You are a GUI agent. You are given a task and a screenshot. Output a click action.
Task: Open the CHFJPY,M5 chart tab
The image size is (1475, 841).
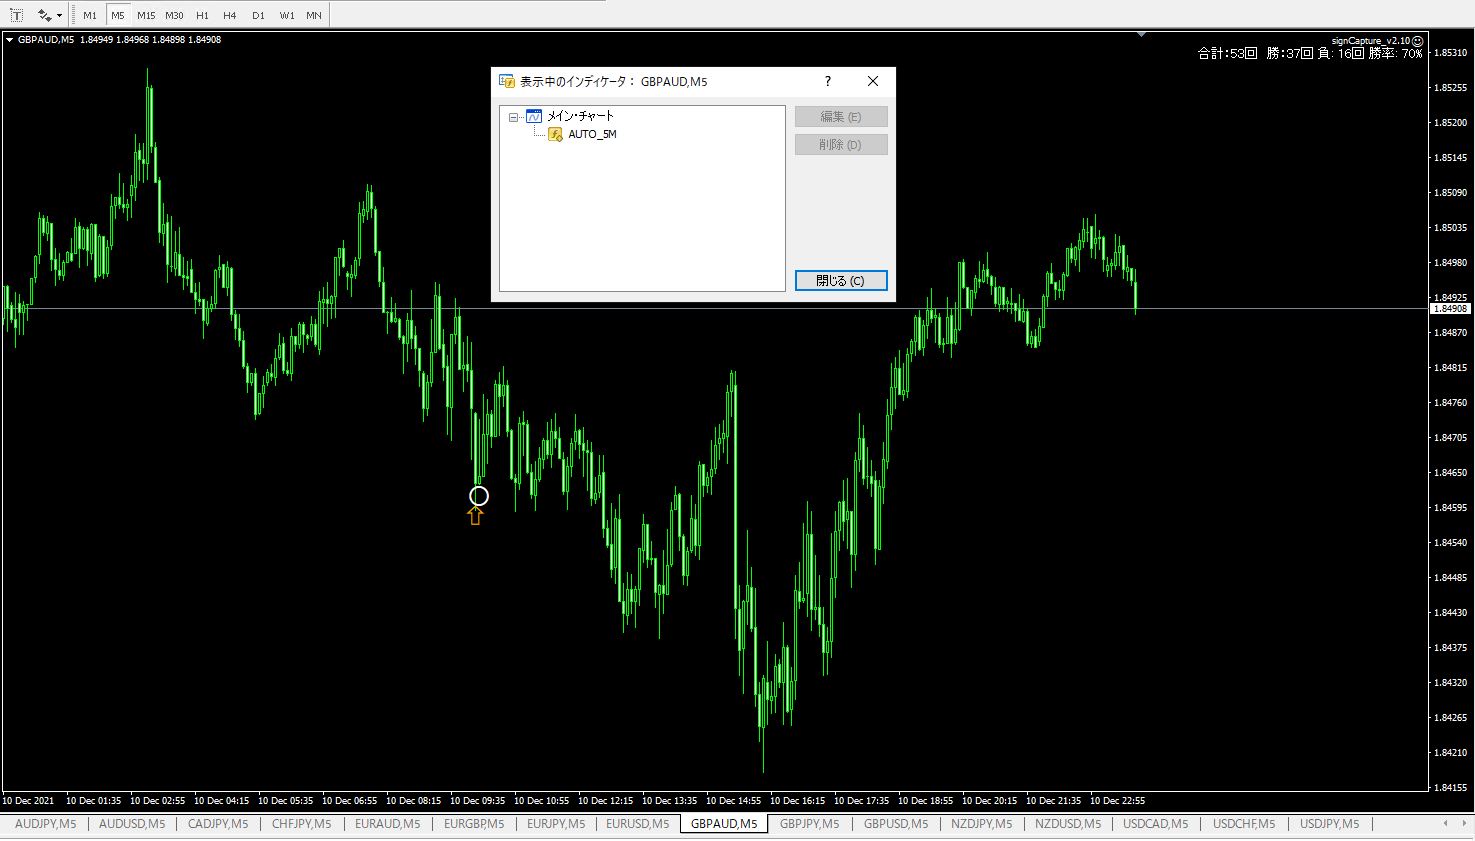click(x=301, y=824)
